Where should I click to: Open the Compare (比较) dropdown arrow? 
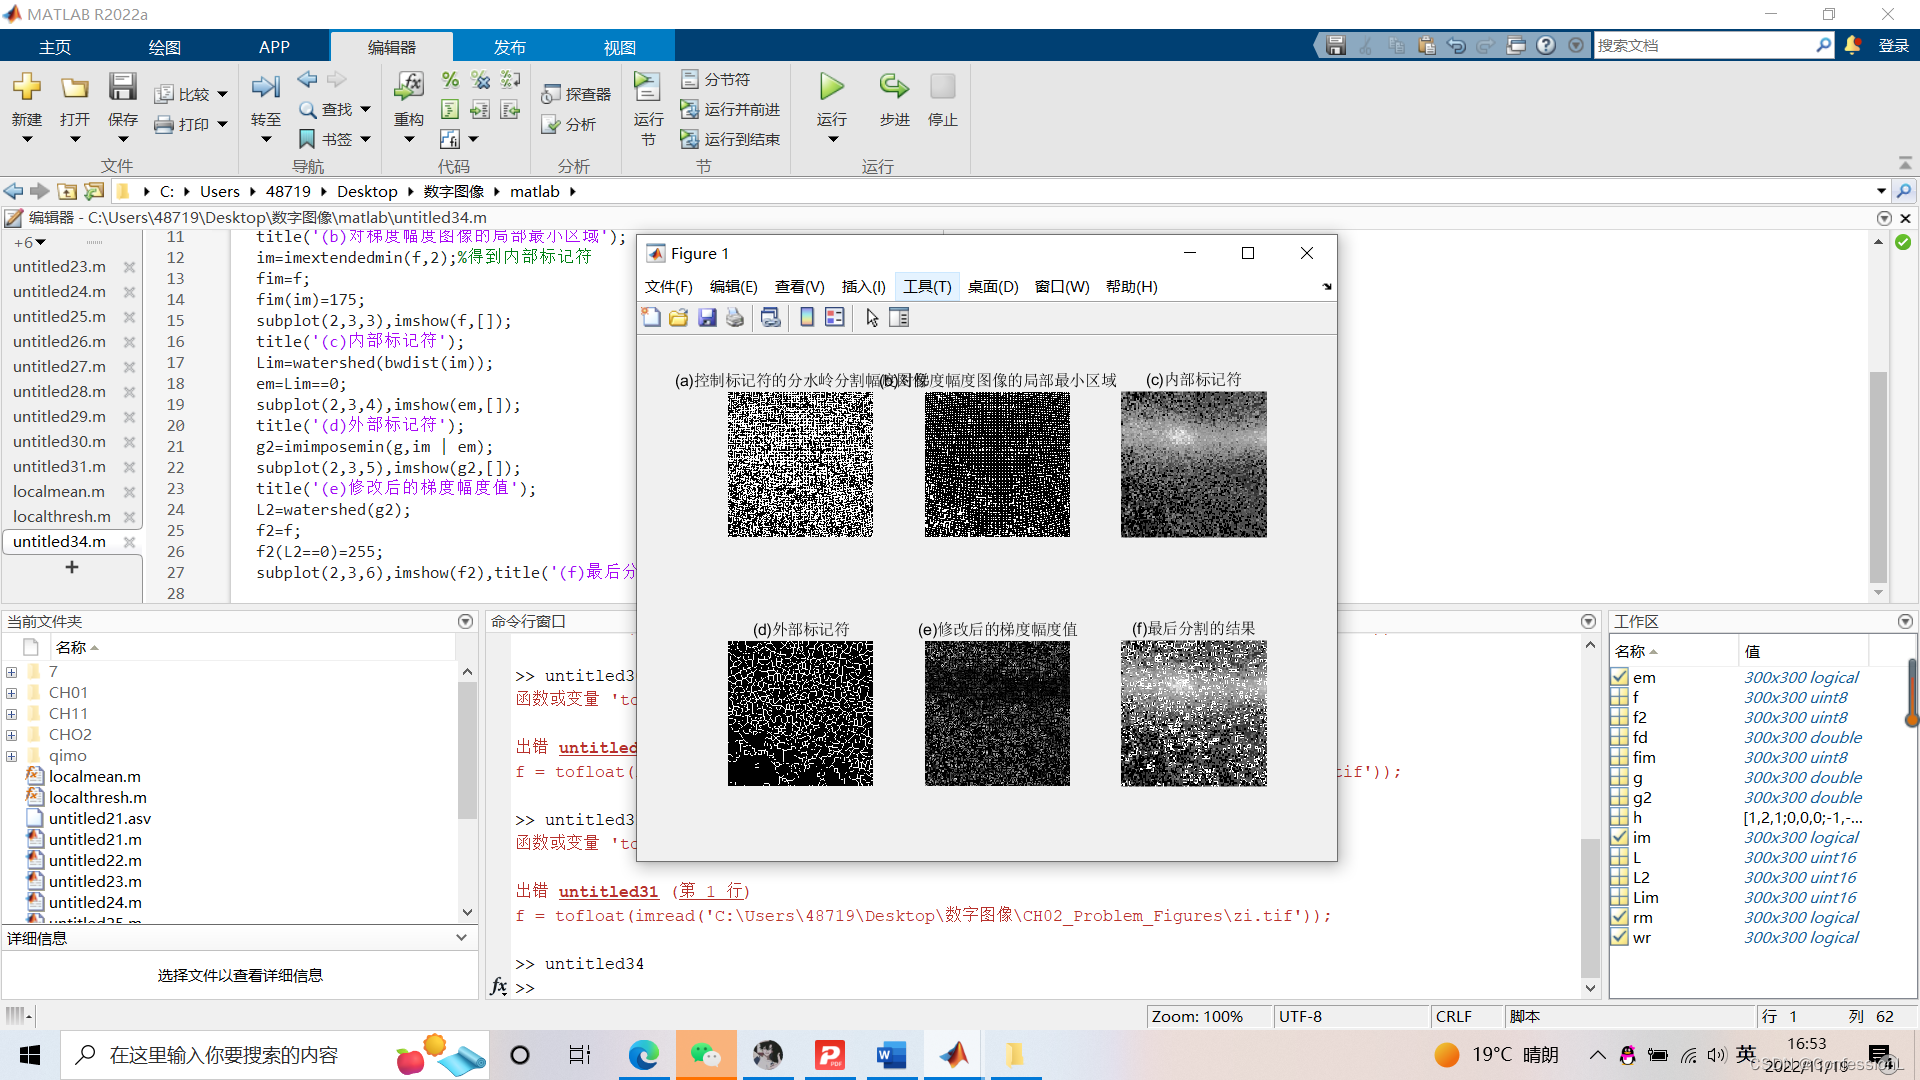tap(222, 94)
